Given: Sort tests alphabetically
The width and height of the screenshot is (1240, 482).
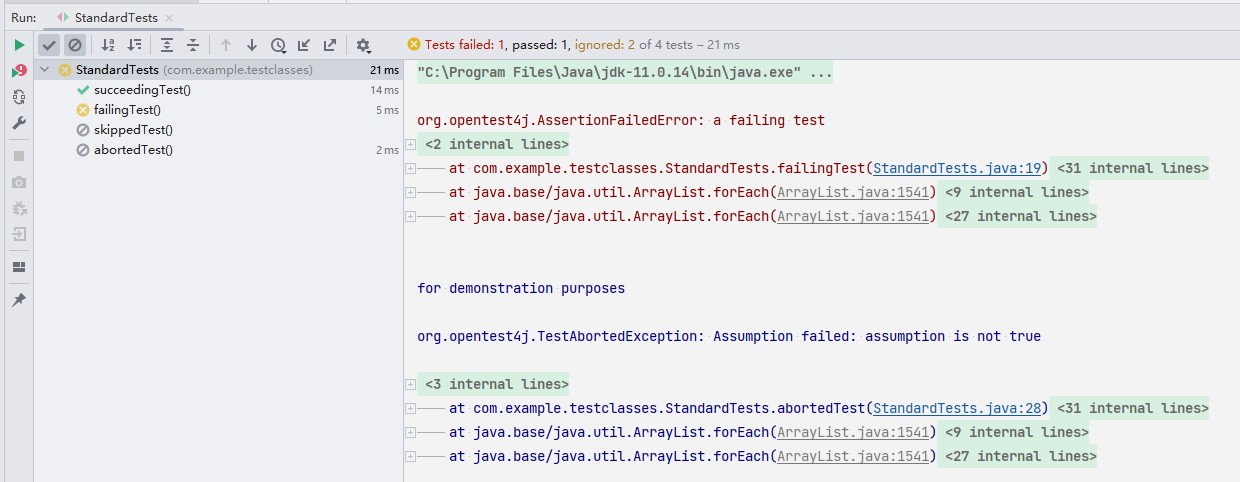Looking at the screenshot, I should 108,45.
